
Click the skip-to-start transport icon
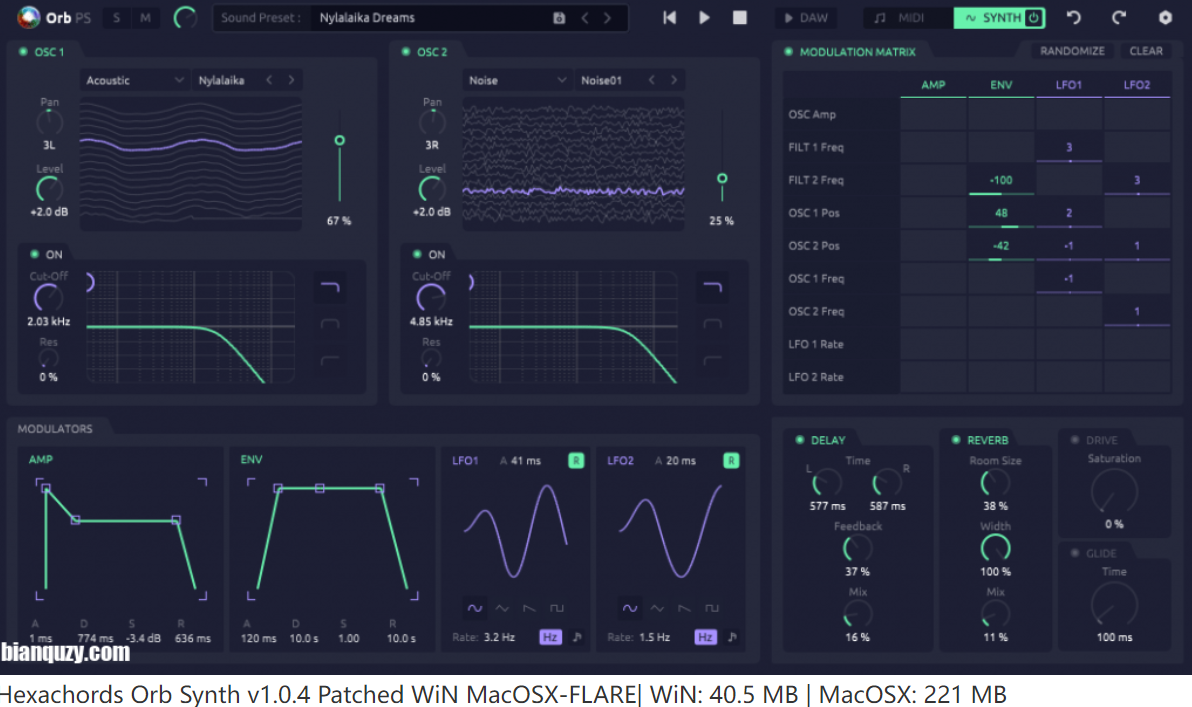tap(670, 18)
